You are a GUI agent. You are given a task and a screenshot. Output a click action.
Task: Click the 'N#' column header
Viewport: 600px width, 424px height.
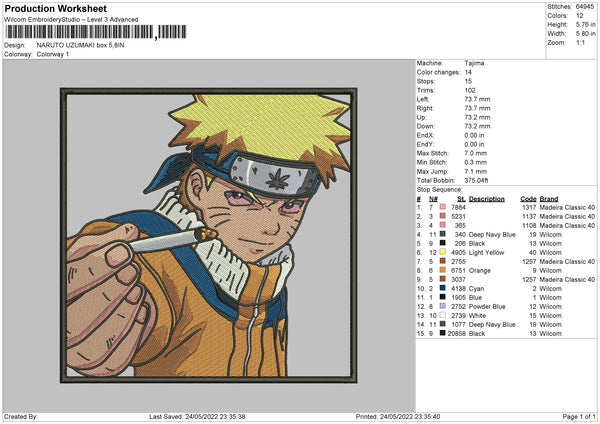433,199
